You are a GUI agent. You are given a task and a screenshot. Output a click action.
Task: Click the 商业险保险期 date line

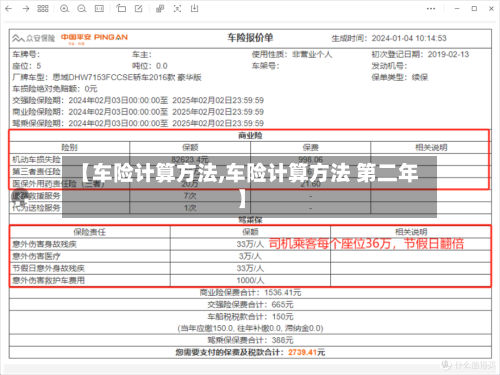(x=138, y=112)
